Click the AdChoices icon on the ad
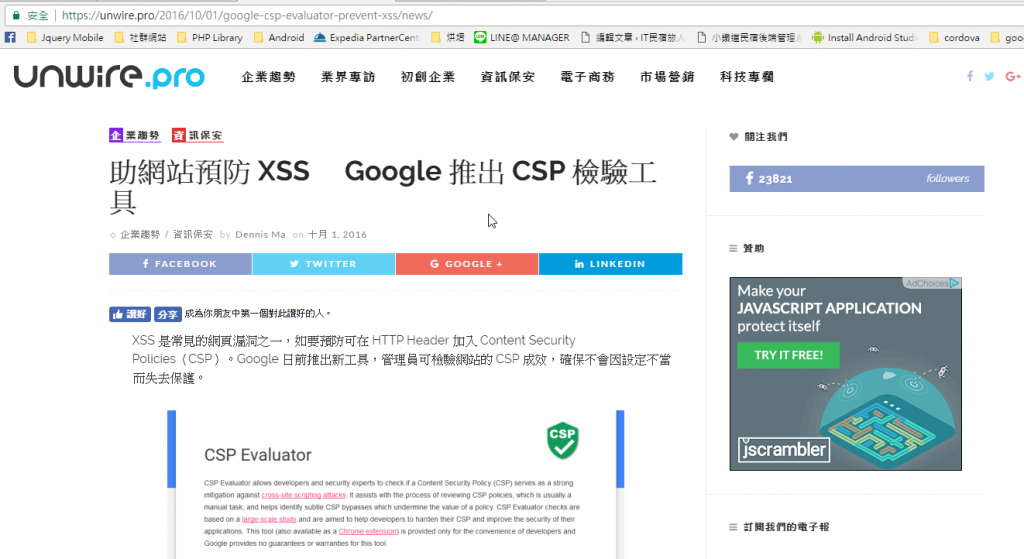This screenshot has height=559, width=1024. [x=954, y=283]
